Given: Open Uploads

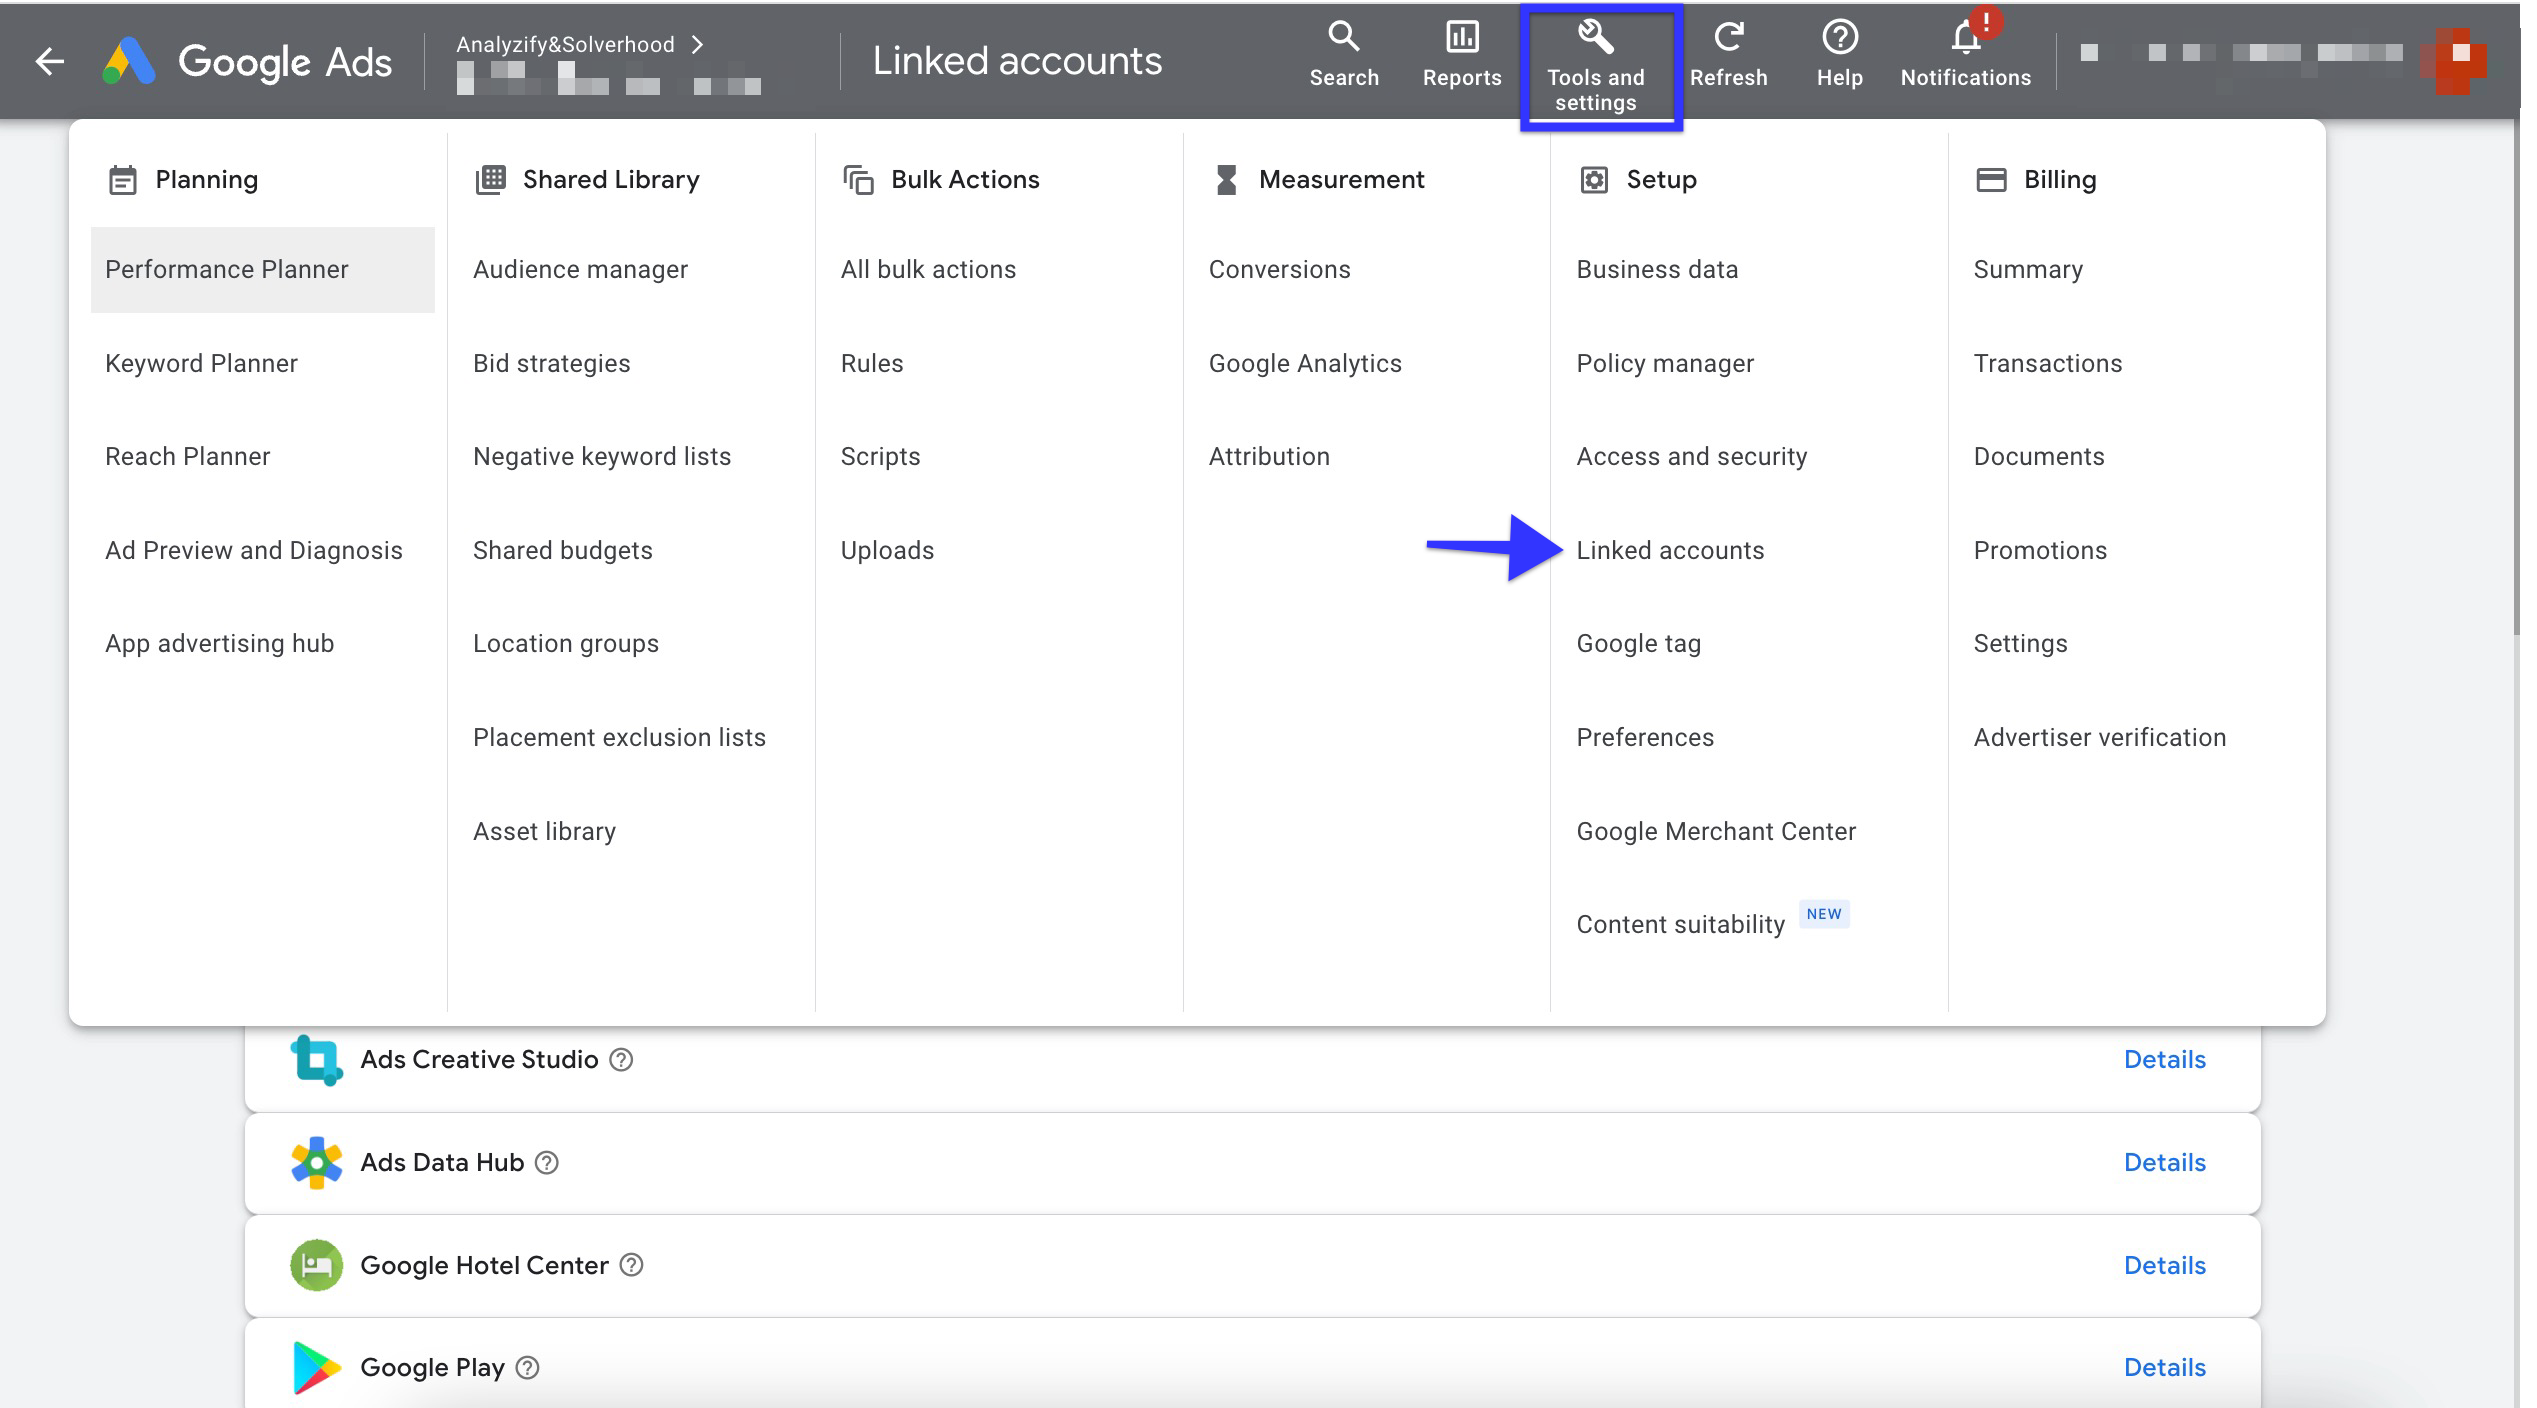Looking at the screenshot, I should 887,550.
